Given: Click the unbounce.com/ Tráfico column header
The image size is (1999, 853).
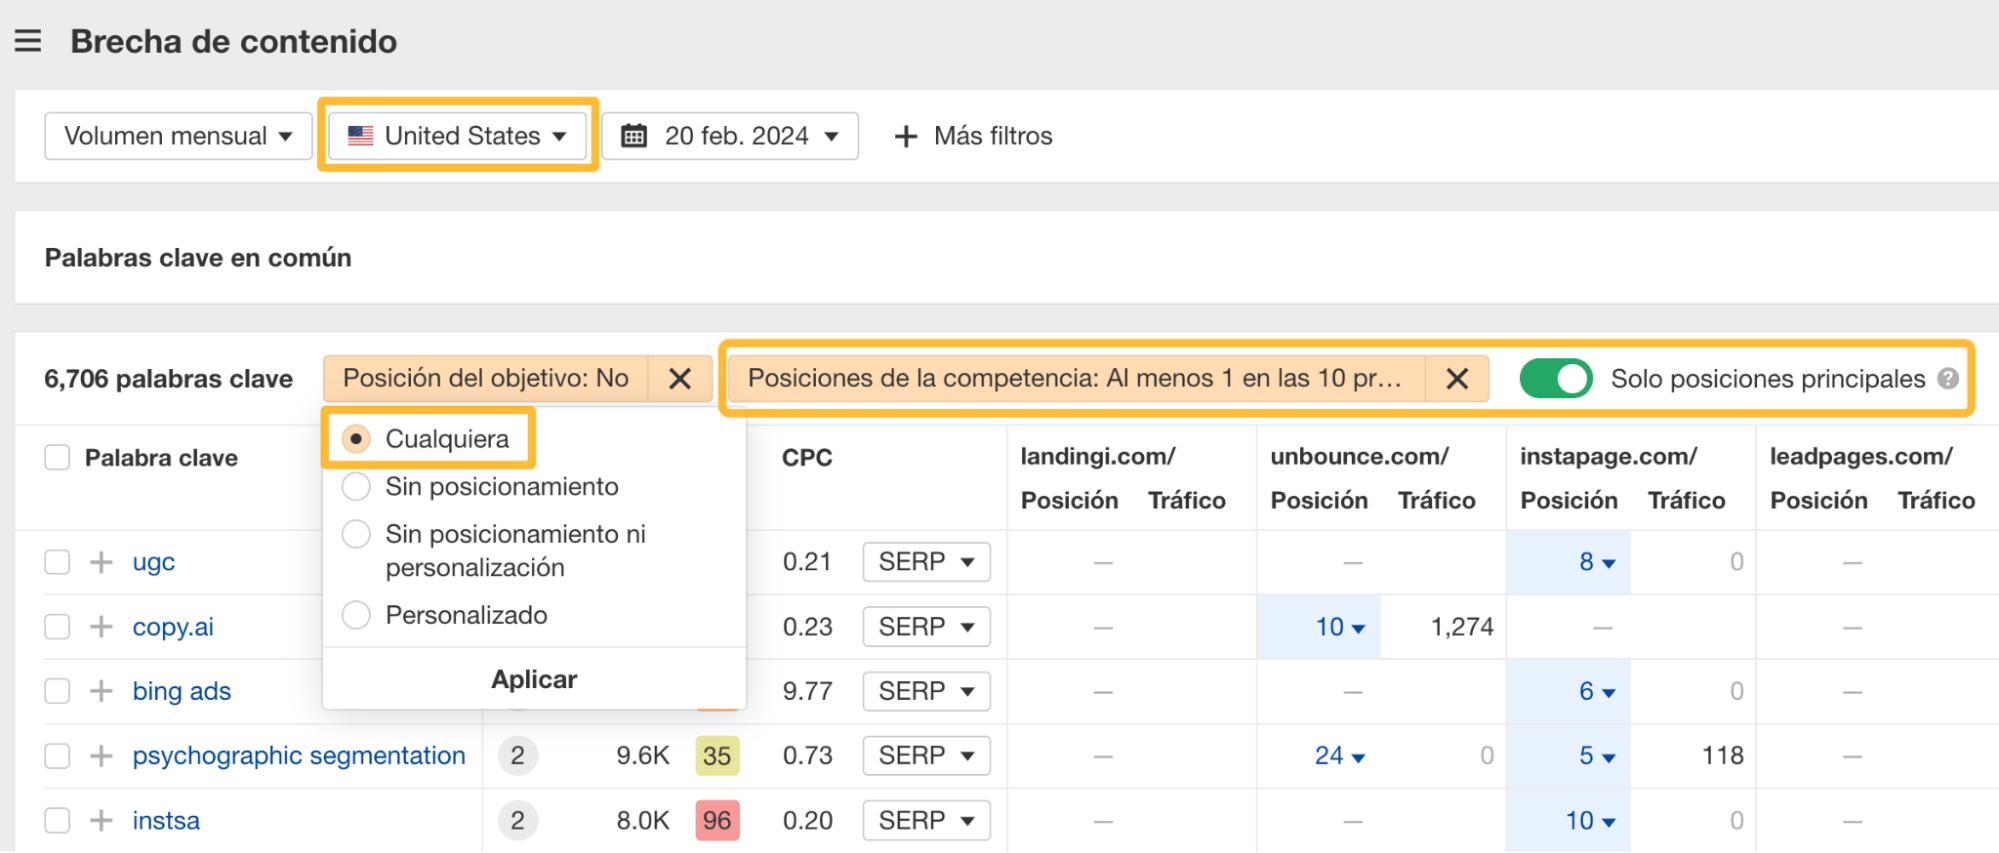Looking at the screenshot, I should point(1436,501).
